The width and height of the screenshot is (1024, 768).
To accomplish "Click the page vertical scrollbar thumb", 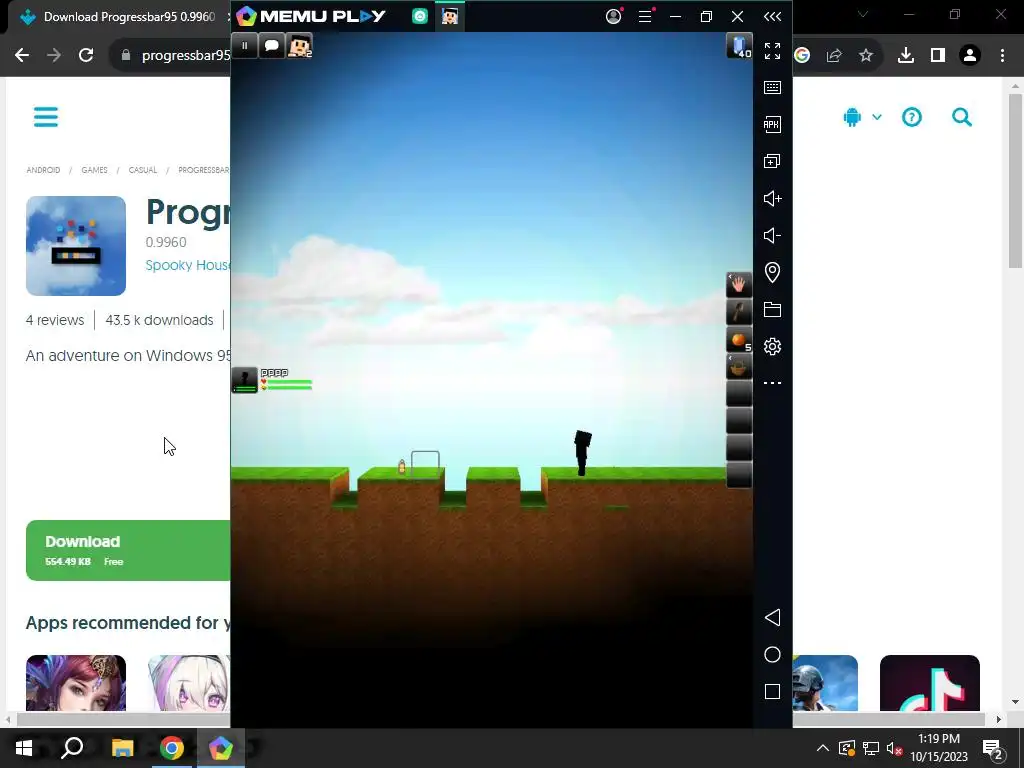I will 1015,181.
